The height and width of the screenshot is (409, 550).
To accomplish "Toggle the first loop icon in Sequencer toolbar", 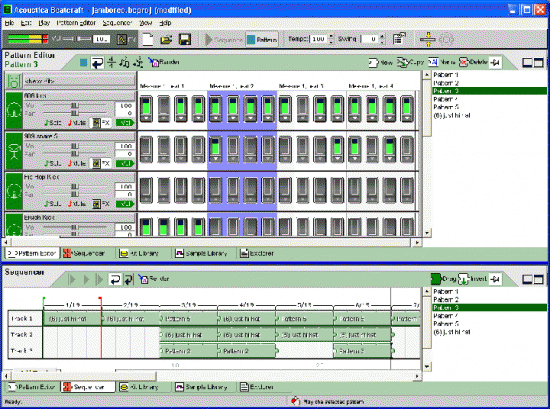I will 115,280.
